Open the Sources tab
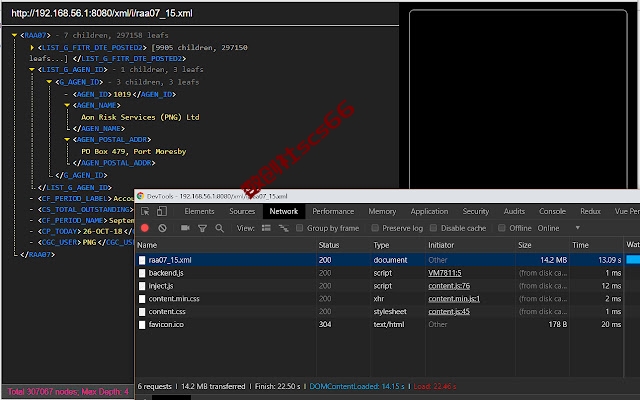The image size is (640, 400). click(242, 211)
